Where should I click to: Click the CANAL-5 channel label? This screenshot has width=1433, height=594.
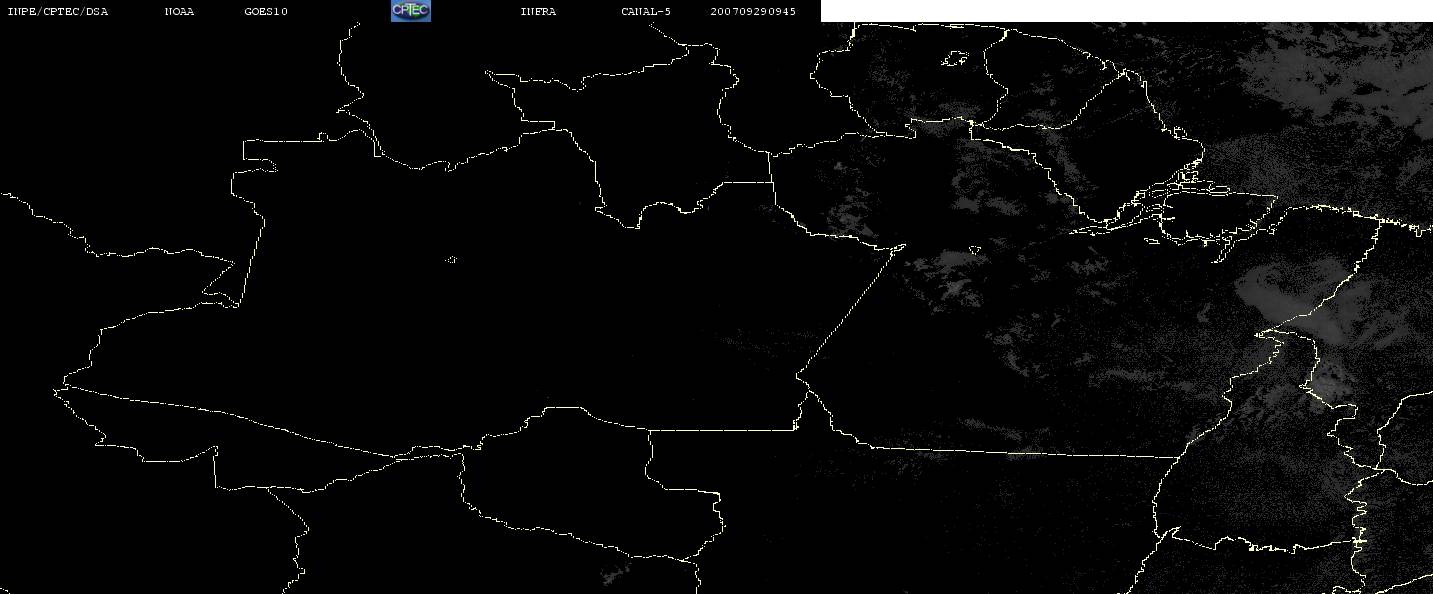click(x=646, y=12)
